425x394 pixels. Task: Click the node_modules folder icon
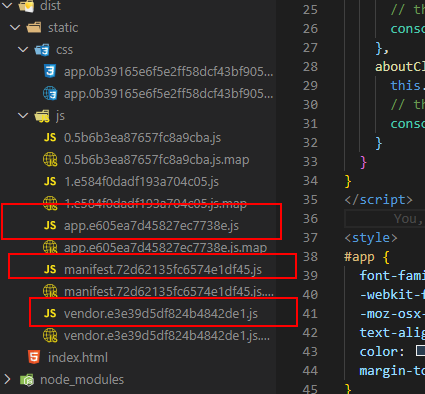point(27,380)
